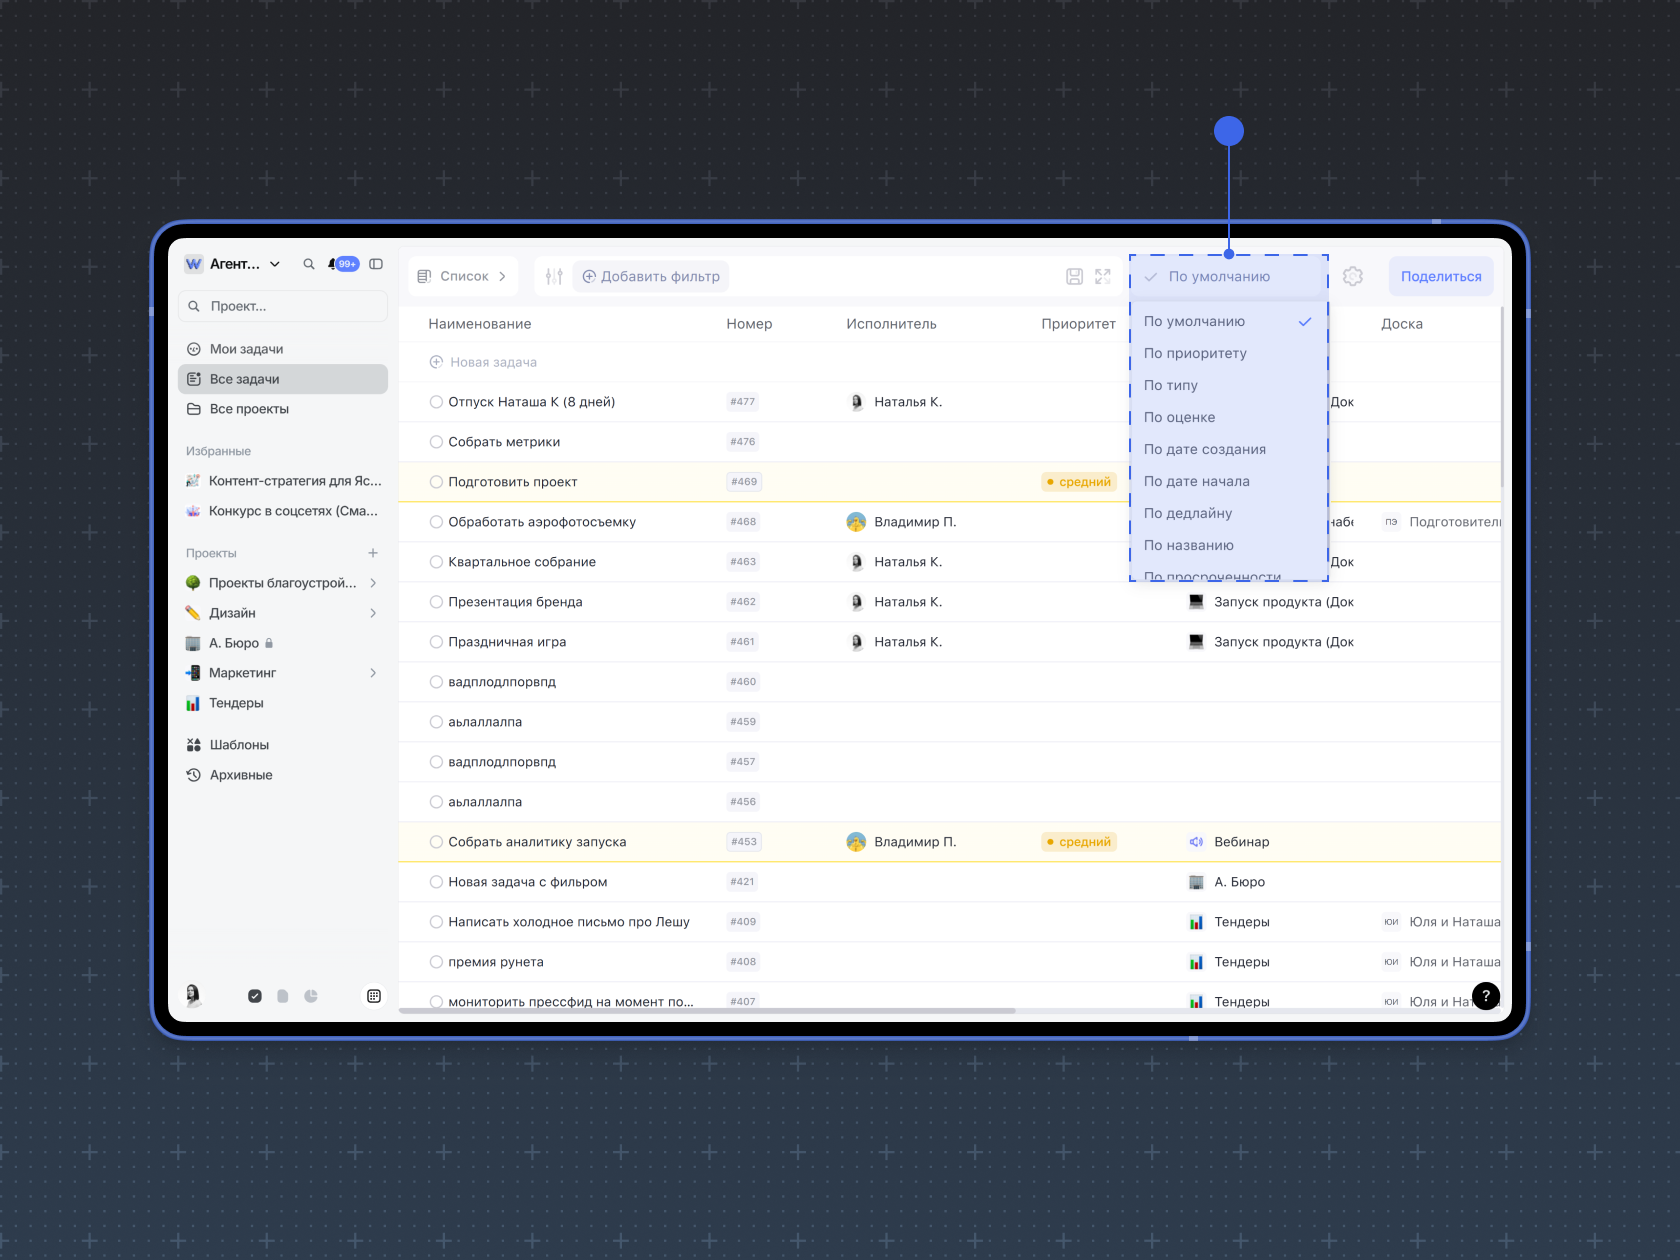Select 'По приоритету' sort option

coord(1195,353)
